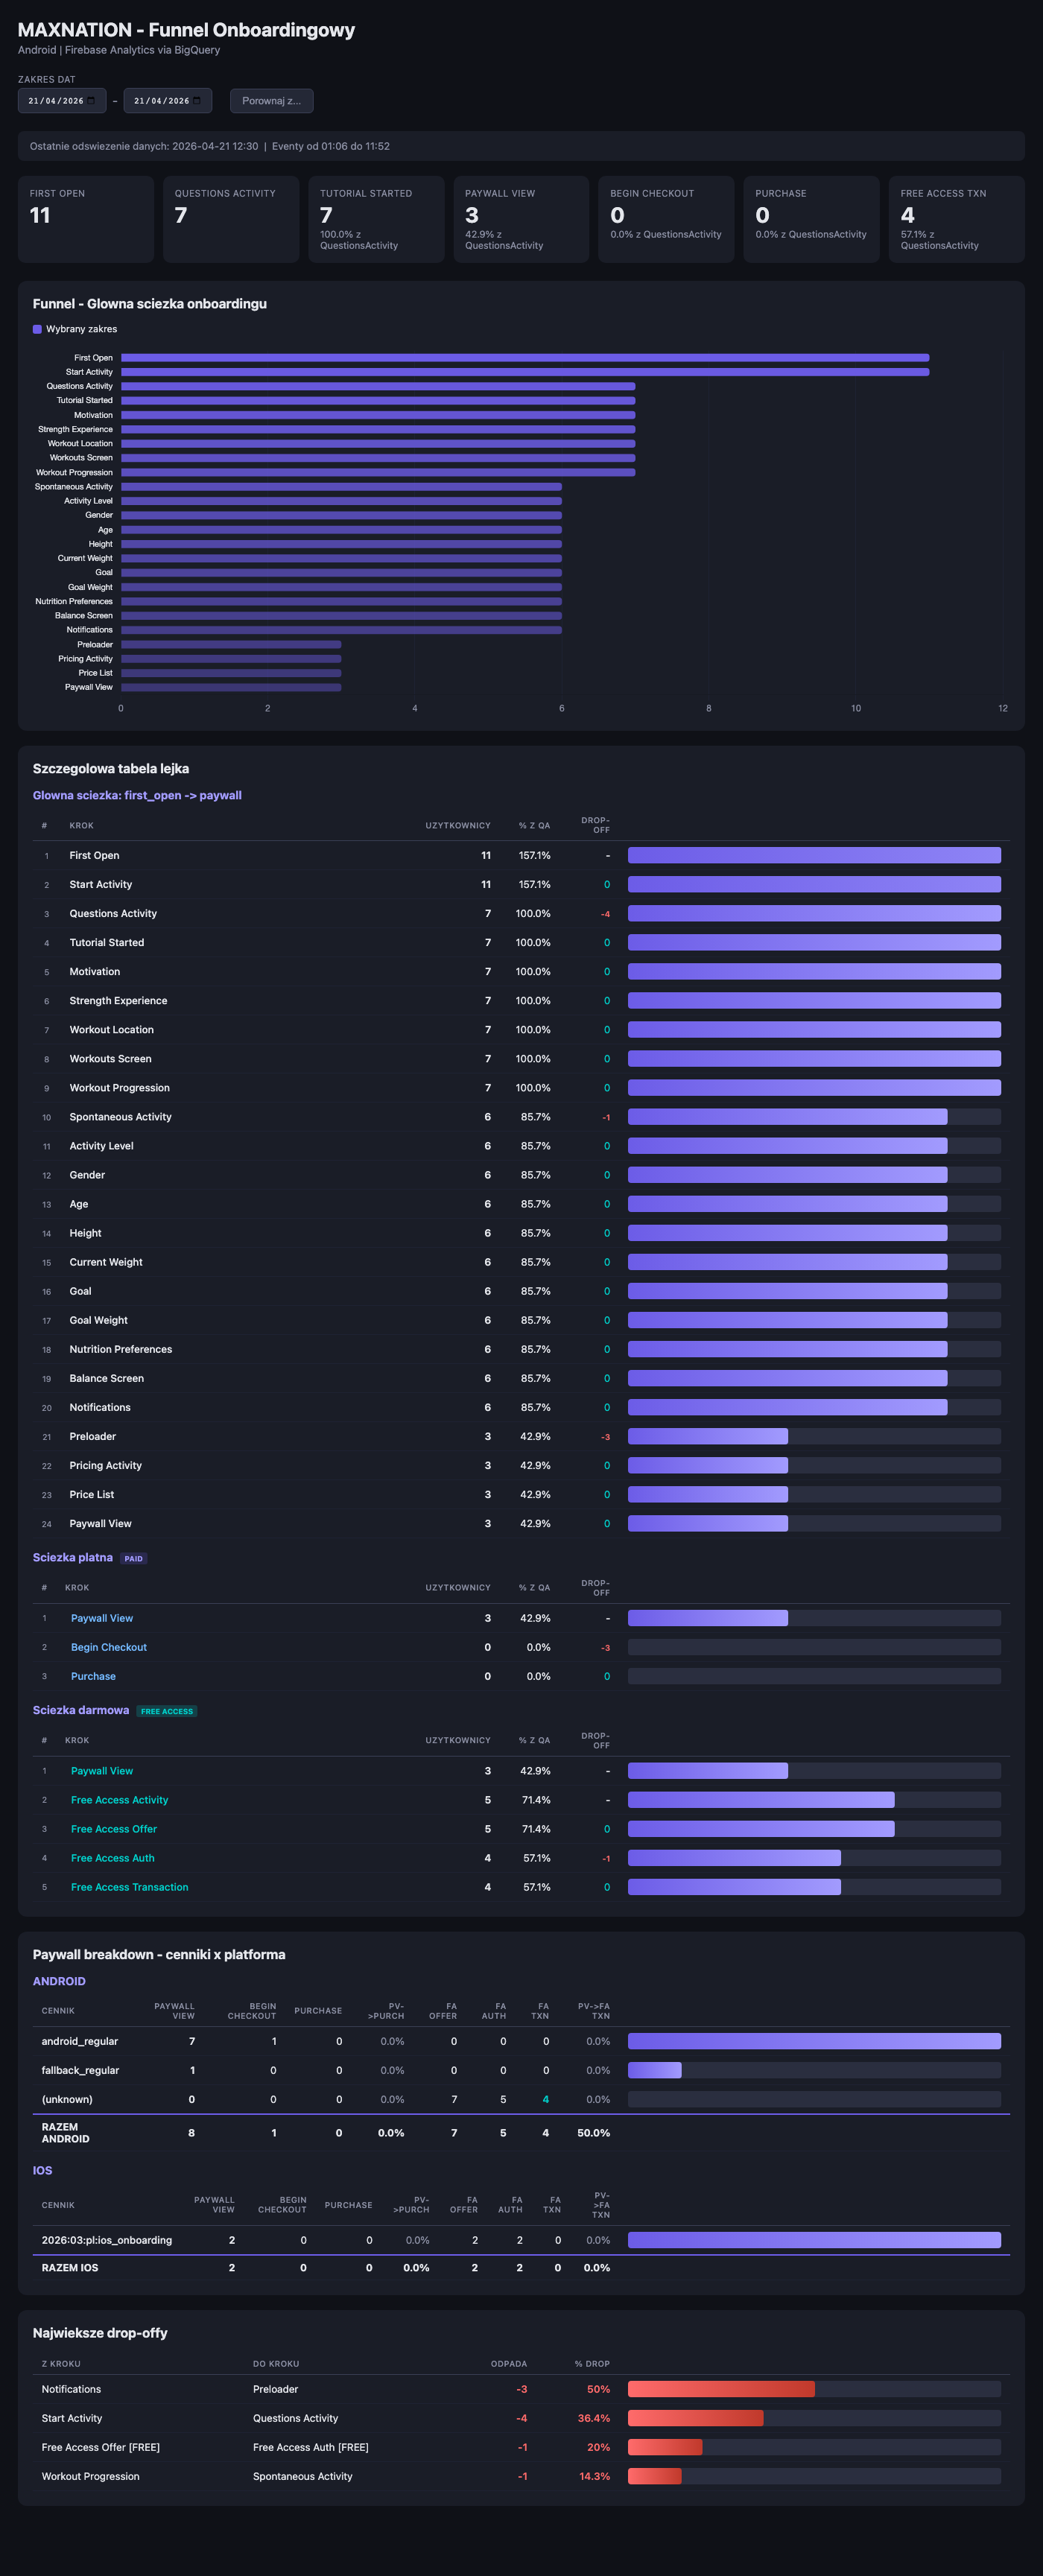The image size is (1043, 2576).
Task: Open calendar picker in end date field
Action: [x=197, y=101]
